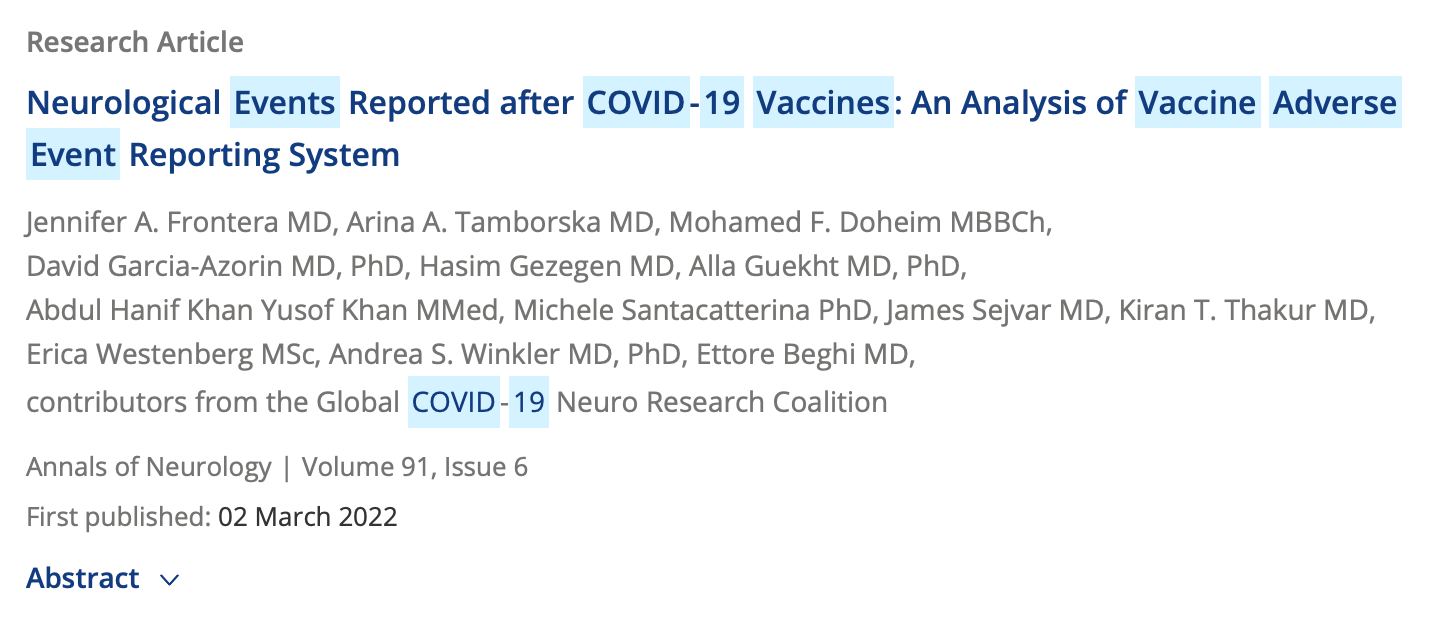Click highlighted Adverse in the title
Viewport: 1456px width, 618px height.
(1335, 102)
